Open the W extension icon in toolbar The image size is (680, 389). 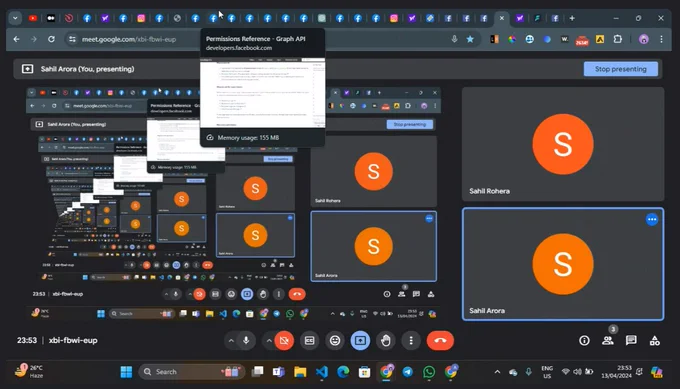pos(564,39)
